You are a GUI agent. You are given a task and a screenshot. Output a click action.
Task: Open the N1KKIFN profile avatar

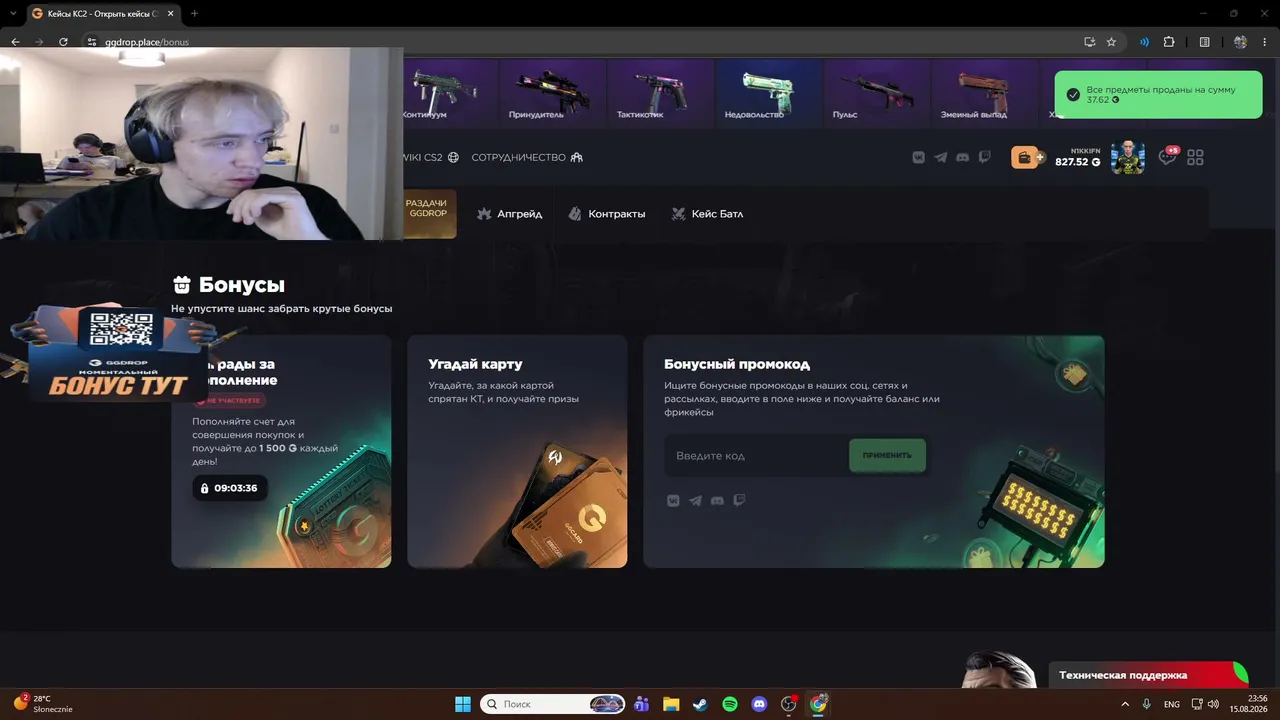tap(1127, 157)
